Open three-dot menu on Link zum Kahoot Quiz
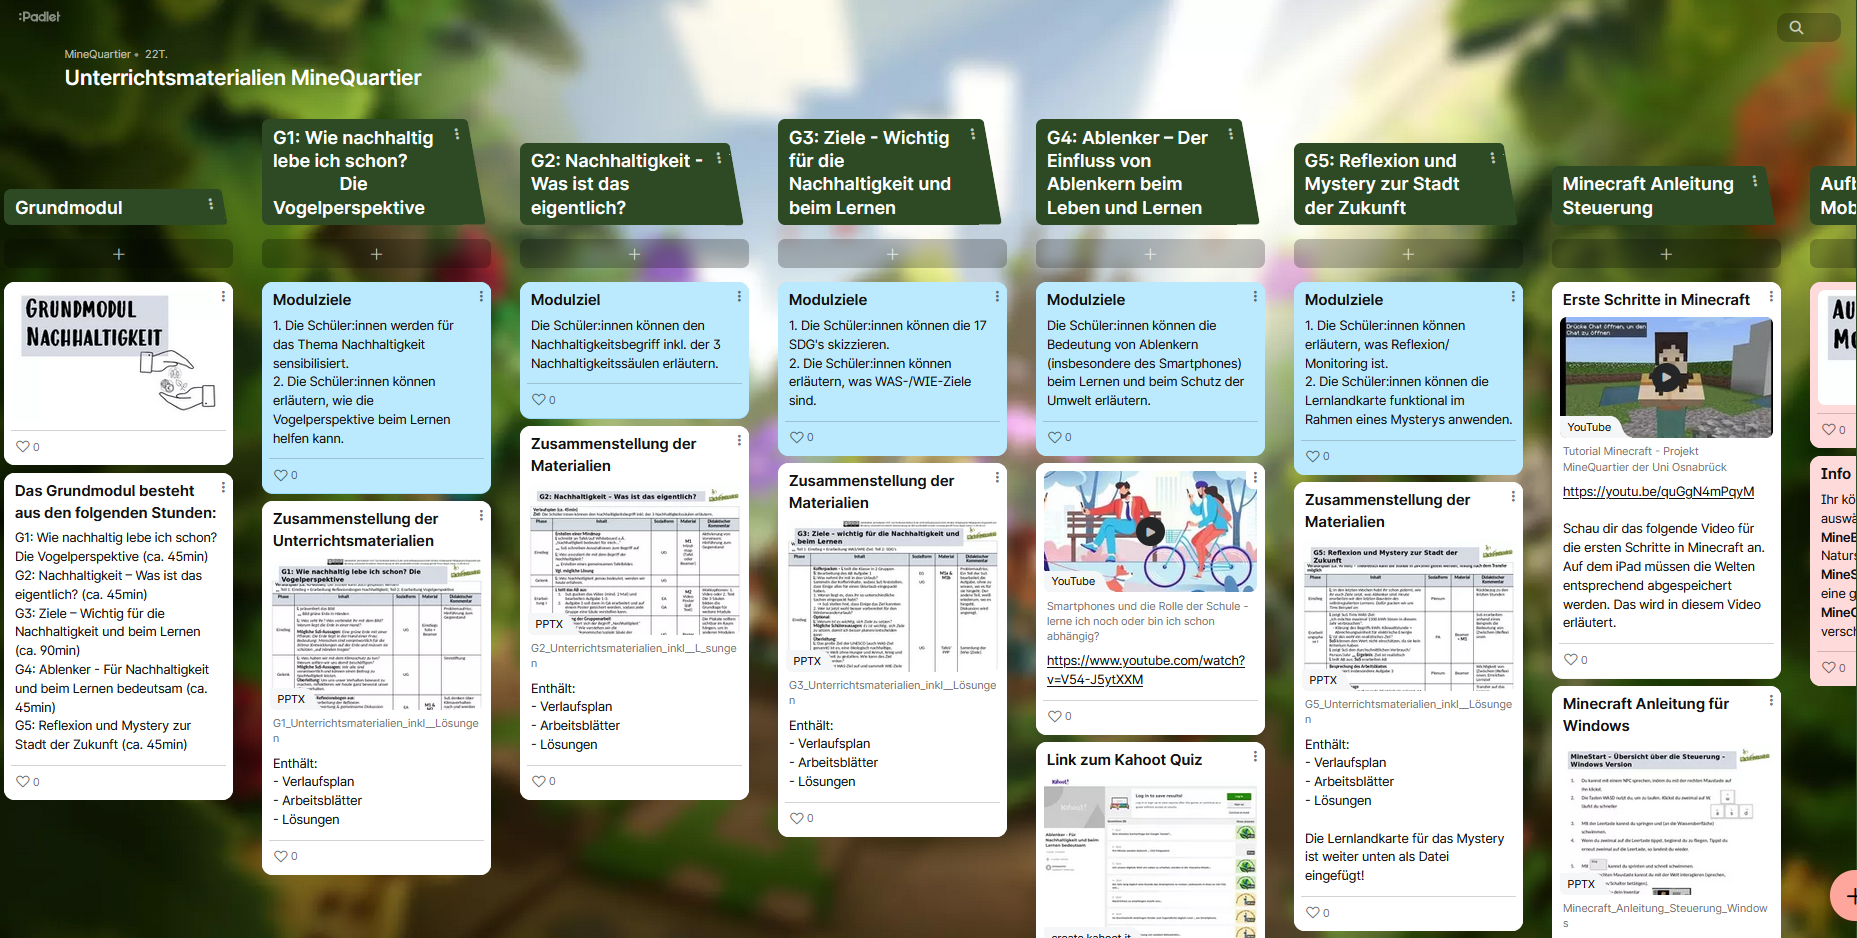Screen dimensions: 1857x938 (x=1255, y=757)
